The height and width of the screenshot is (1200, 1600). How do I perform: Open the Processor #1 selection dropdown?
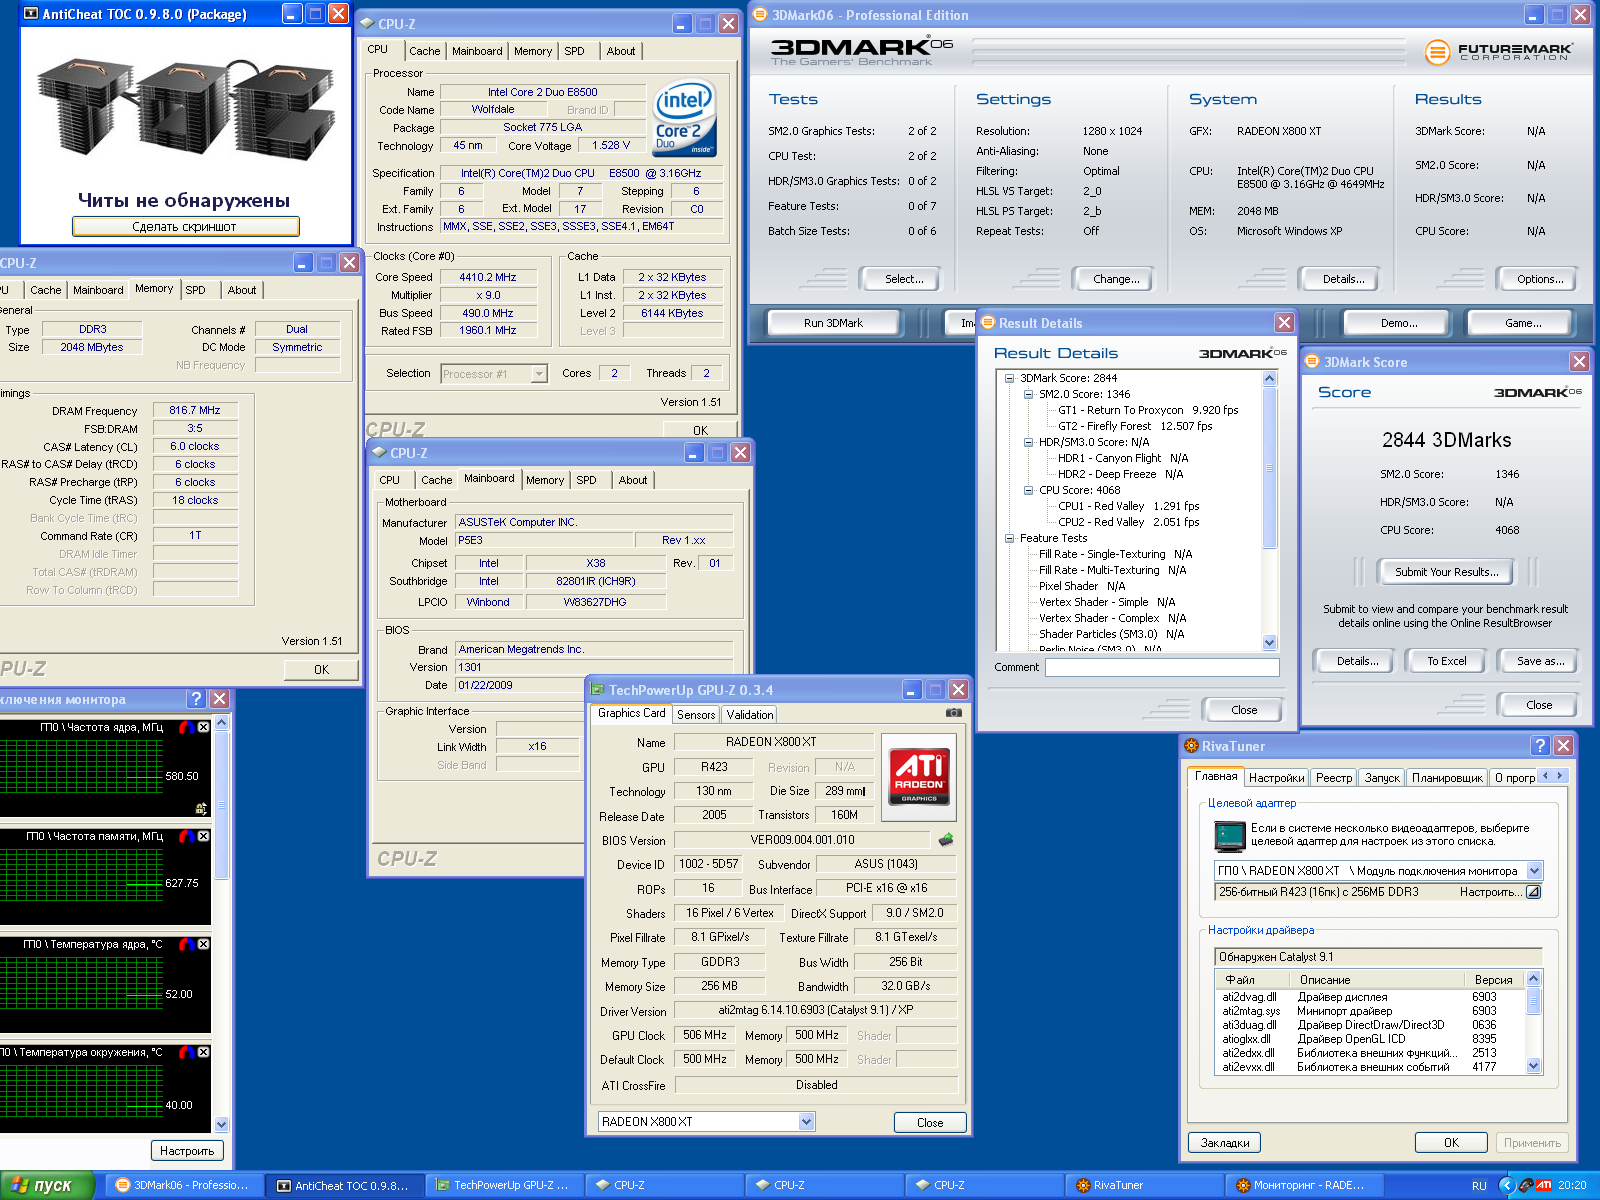(x=539, y=374)
